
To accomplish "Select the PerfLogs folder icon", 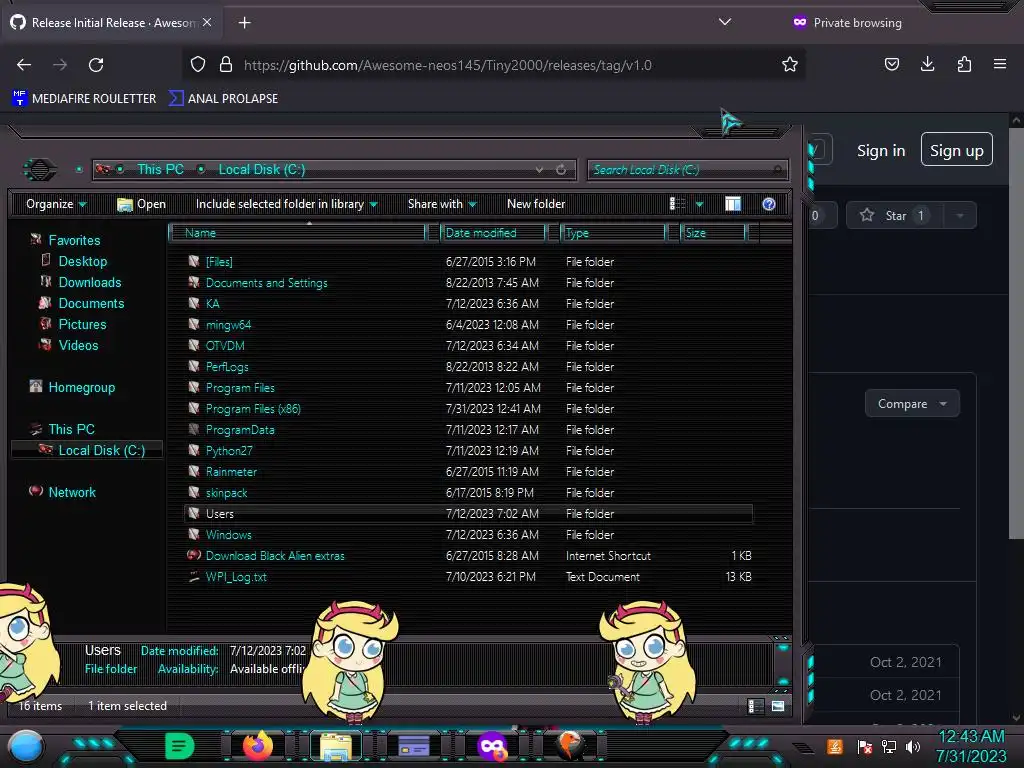I will pyautogui.click(x=194, y=366).
